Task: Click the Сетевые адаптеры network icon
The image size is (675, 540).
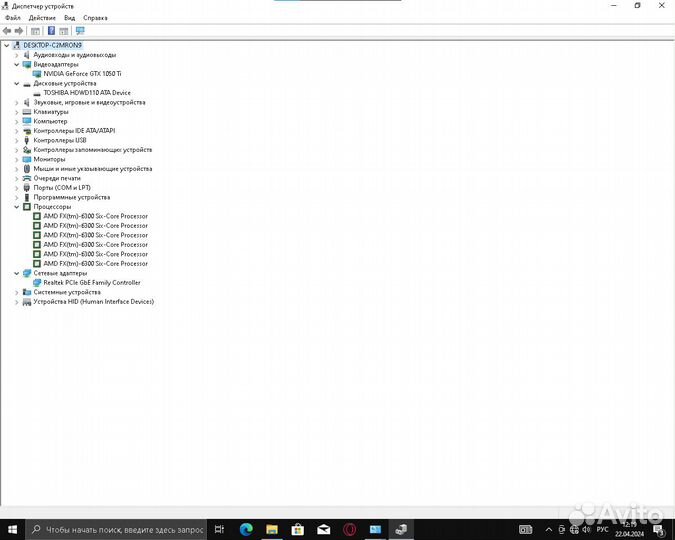Action: click(27, 273)
